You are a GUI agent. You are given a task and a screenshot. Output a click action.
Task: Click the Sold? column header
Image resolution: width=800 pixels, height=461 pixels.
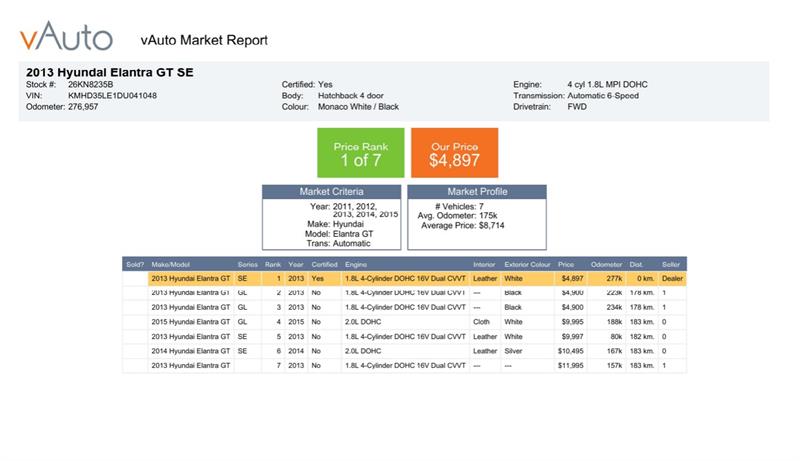pos(135,265)
